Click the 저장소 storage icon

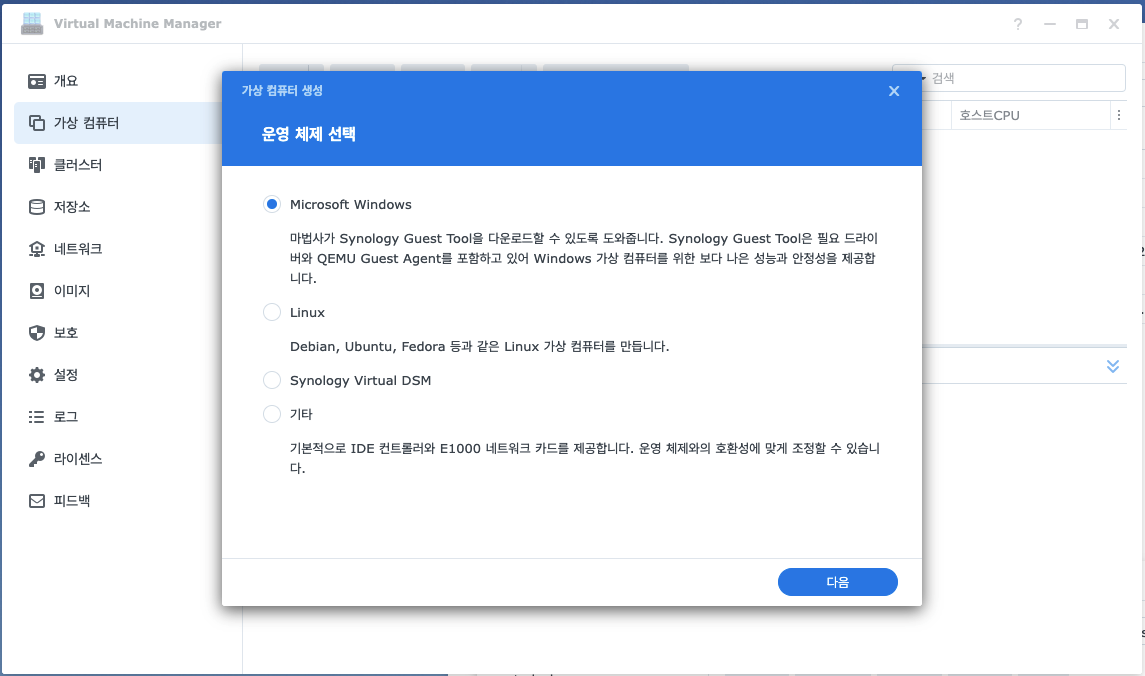[x=37, y=207]
